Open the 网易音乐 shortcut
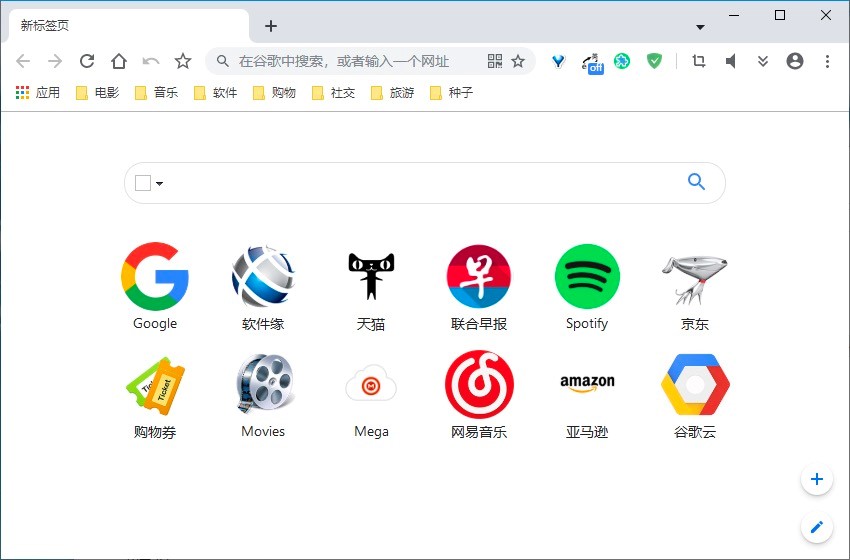This screenshot has height=560, width=850. tap(479, 396)
